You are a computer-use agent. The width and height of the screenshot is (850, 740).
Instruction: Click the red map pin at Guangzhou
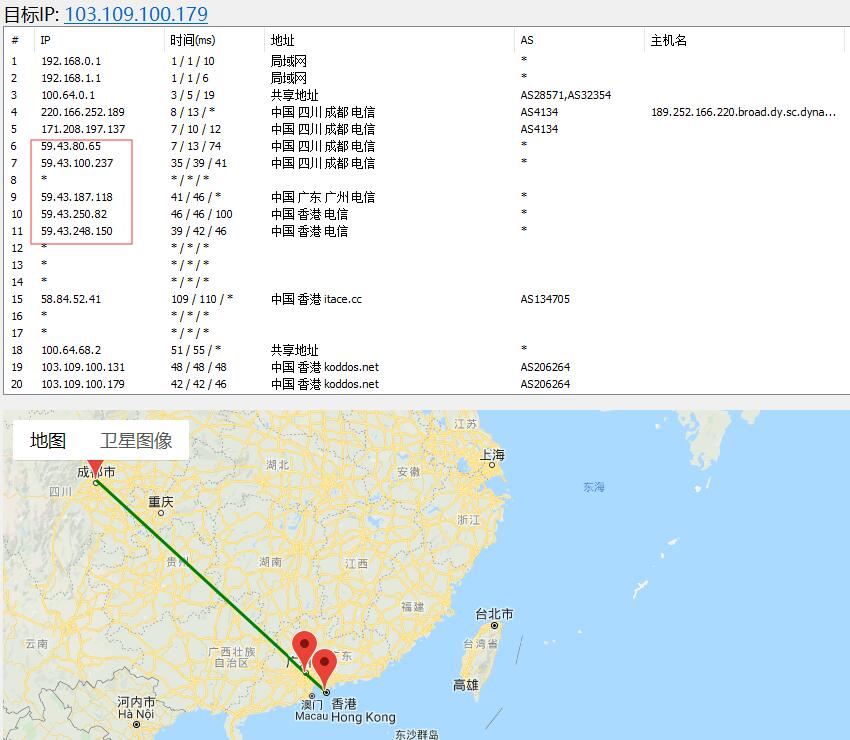pos(304,651)
